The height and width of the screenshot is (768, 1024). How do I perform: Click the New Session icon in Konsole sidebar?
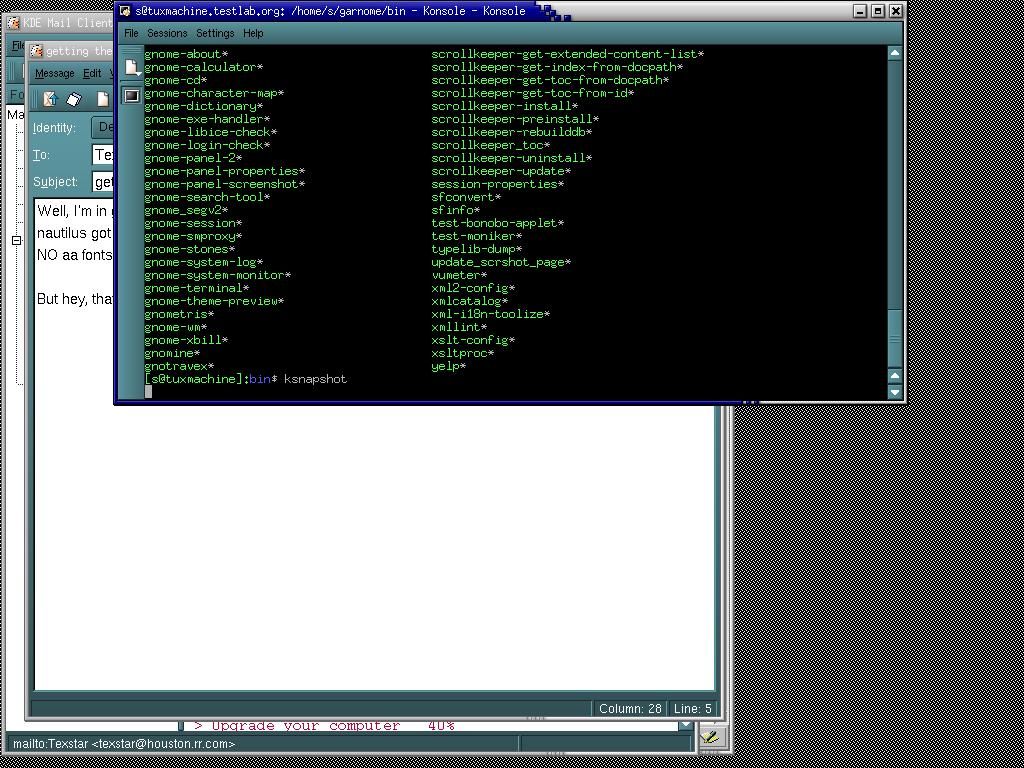[132, 68]
